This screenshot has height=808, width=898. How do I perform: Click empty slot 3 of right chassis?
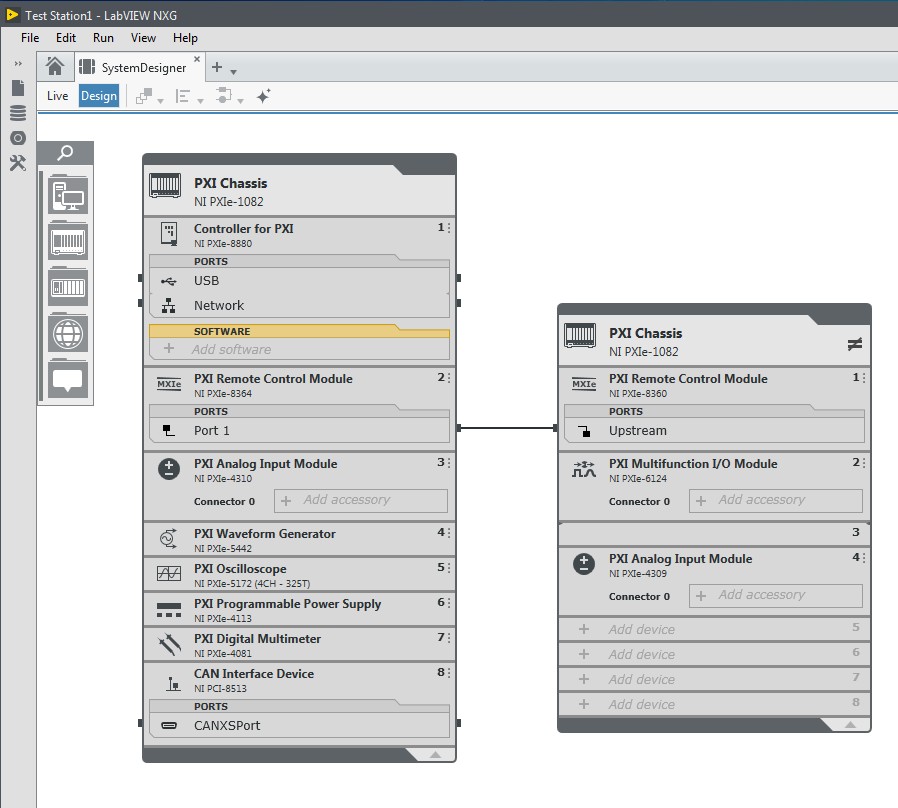point(714,533)
